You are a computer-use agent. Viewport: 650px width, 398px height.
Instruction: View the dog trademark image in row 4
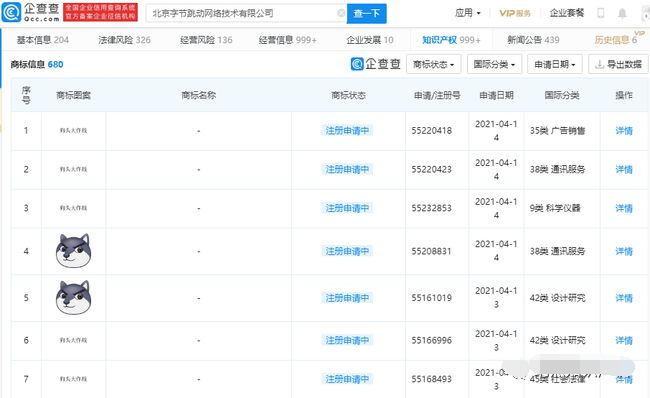[73, 250]
